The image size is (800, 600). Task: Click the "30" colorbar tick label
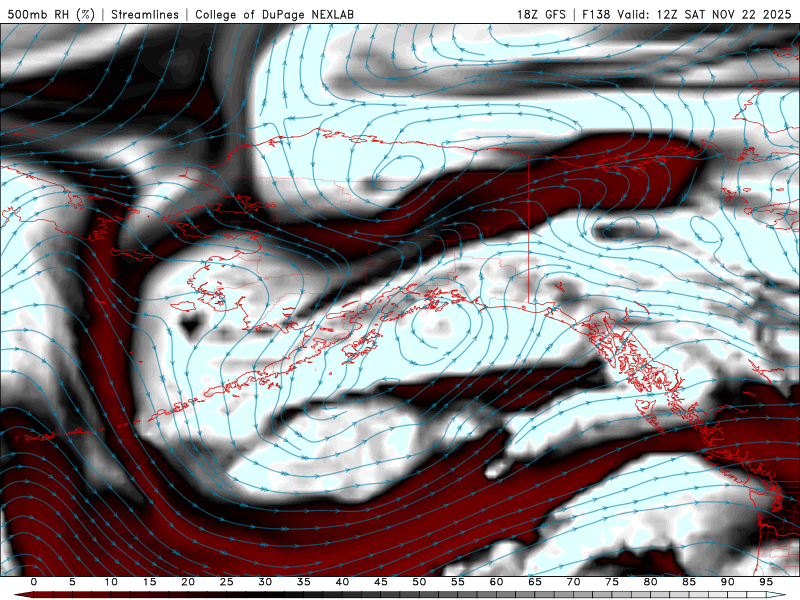click(x=265, y=582)
